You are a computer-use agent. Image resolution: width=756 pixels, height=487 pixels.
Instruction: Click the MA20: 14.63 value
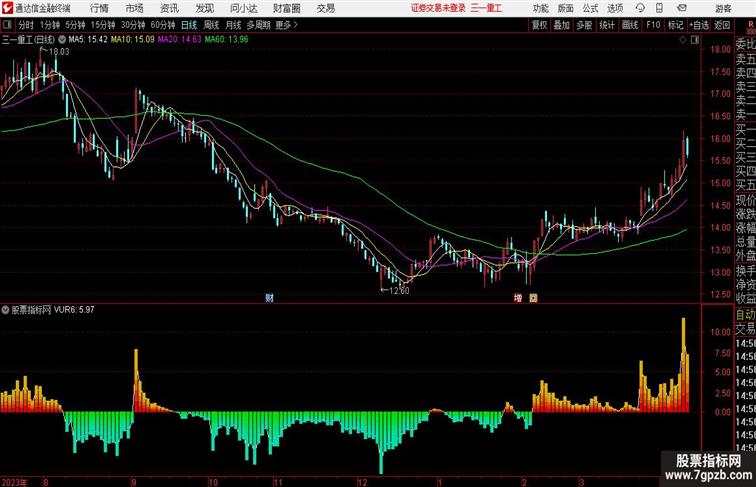click(x=179, y=40)
